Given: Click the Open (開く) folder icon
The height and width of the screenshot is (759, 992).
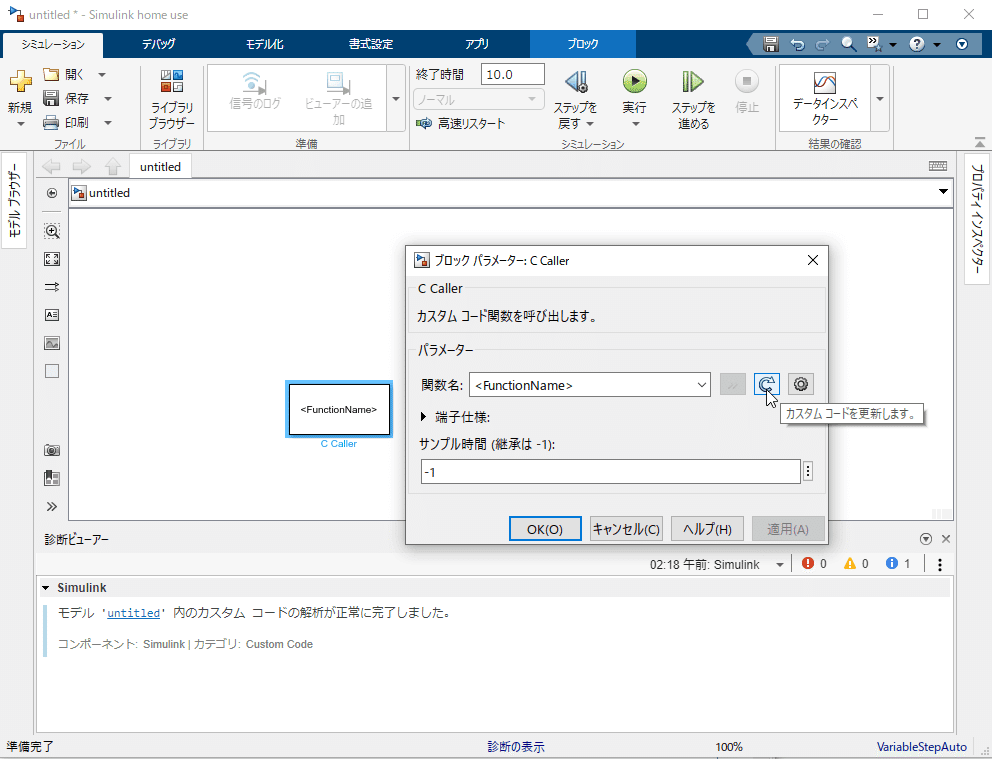Looking at the screenshot, I should pos(51,75).
